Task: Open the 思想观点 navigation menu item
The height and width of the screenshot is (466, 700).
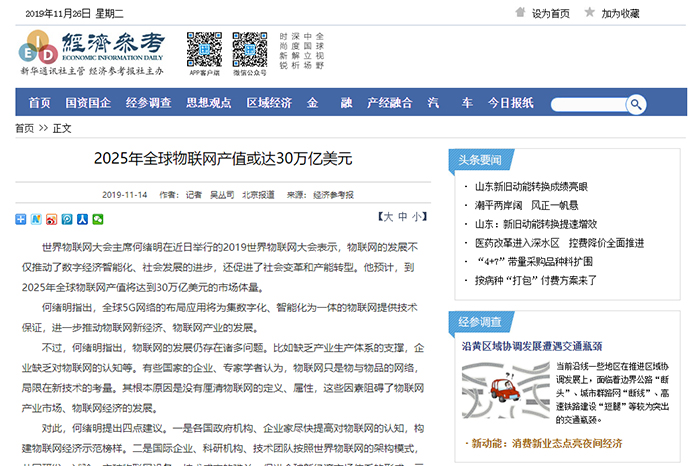Action: coord(209,103)
